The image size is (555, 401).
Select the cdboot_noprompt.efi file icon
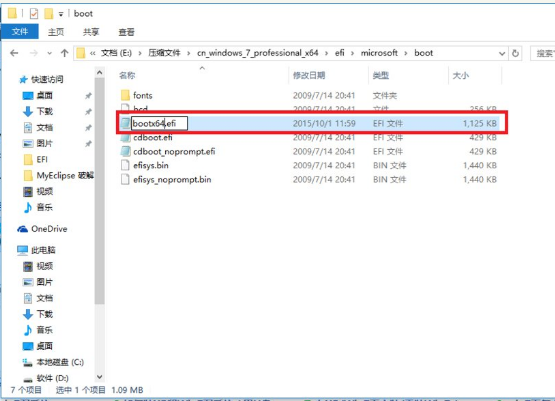125,151
